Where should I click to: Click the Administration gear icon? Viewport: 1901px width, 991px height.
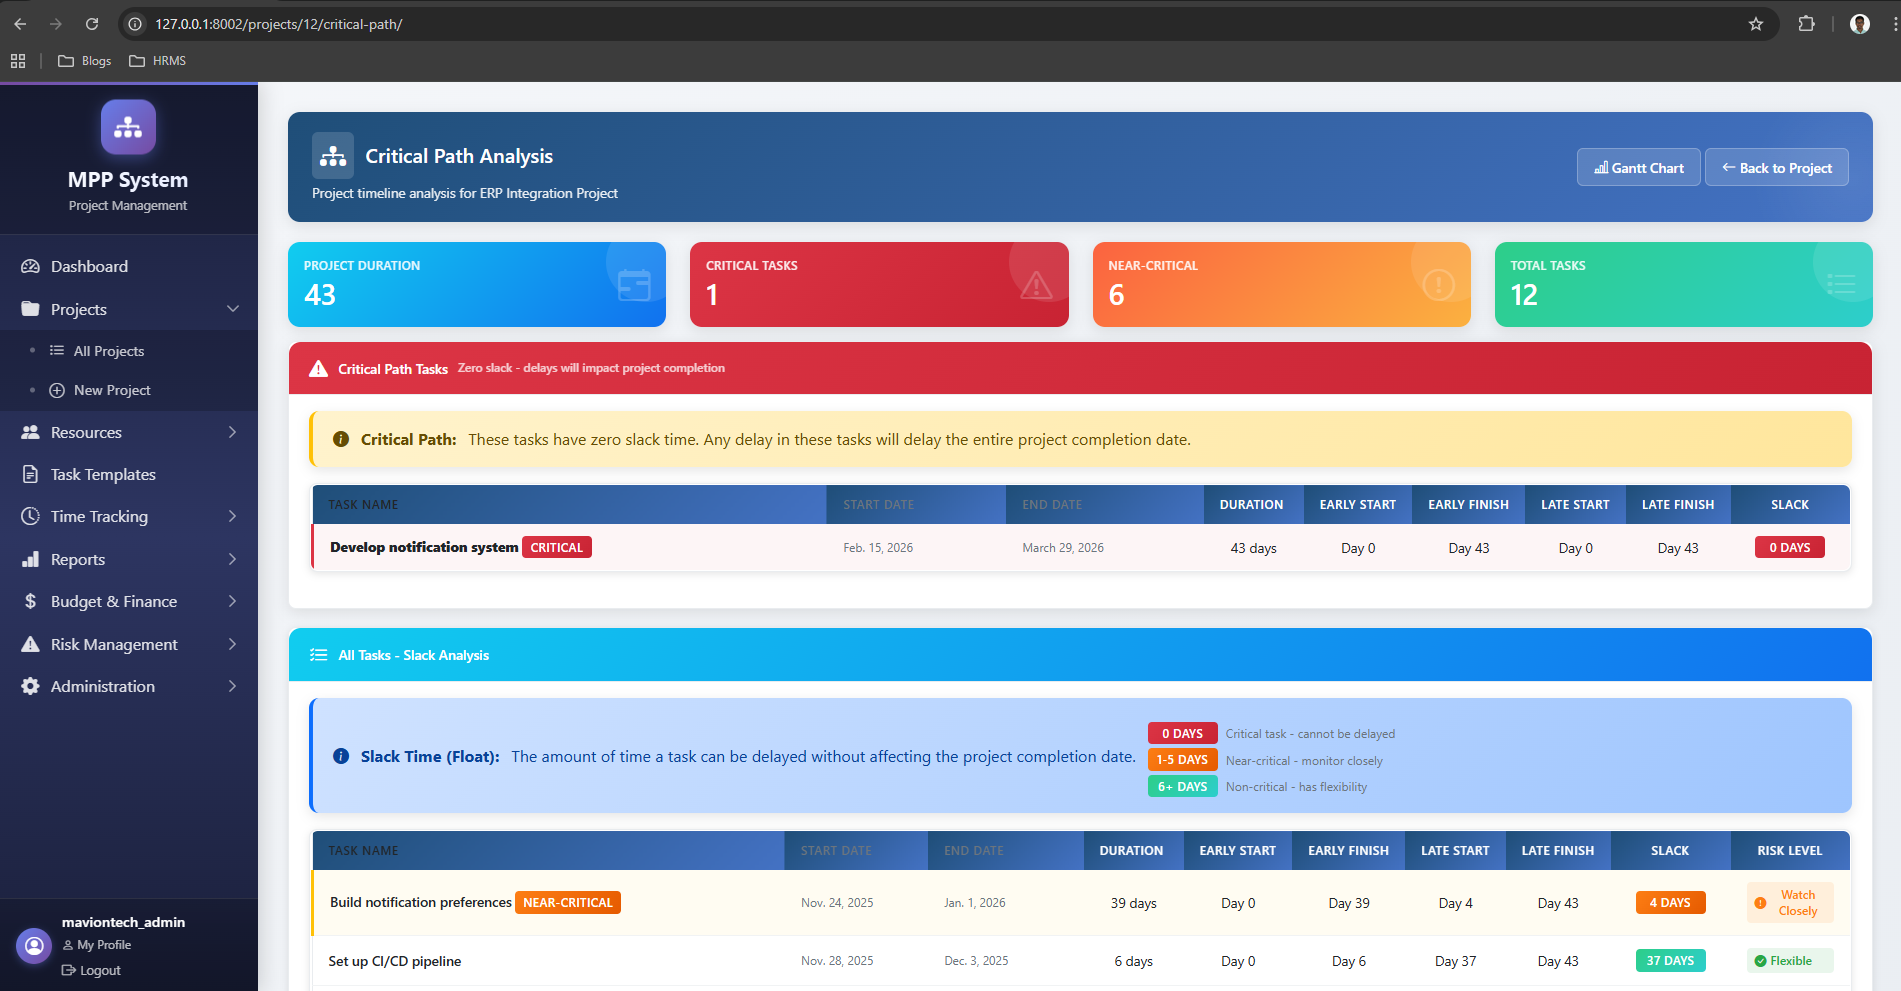[30, 686]
